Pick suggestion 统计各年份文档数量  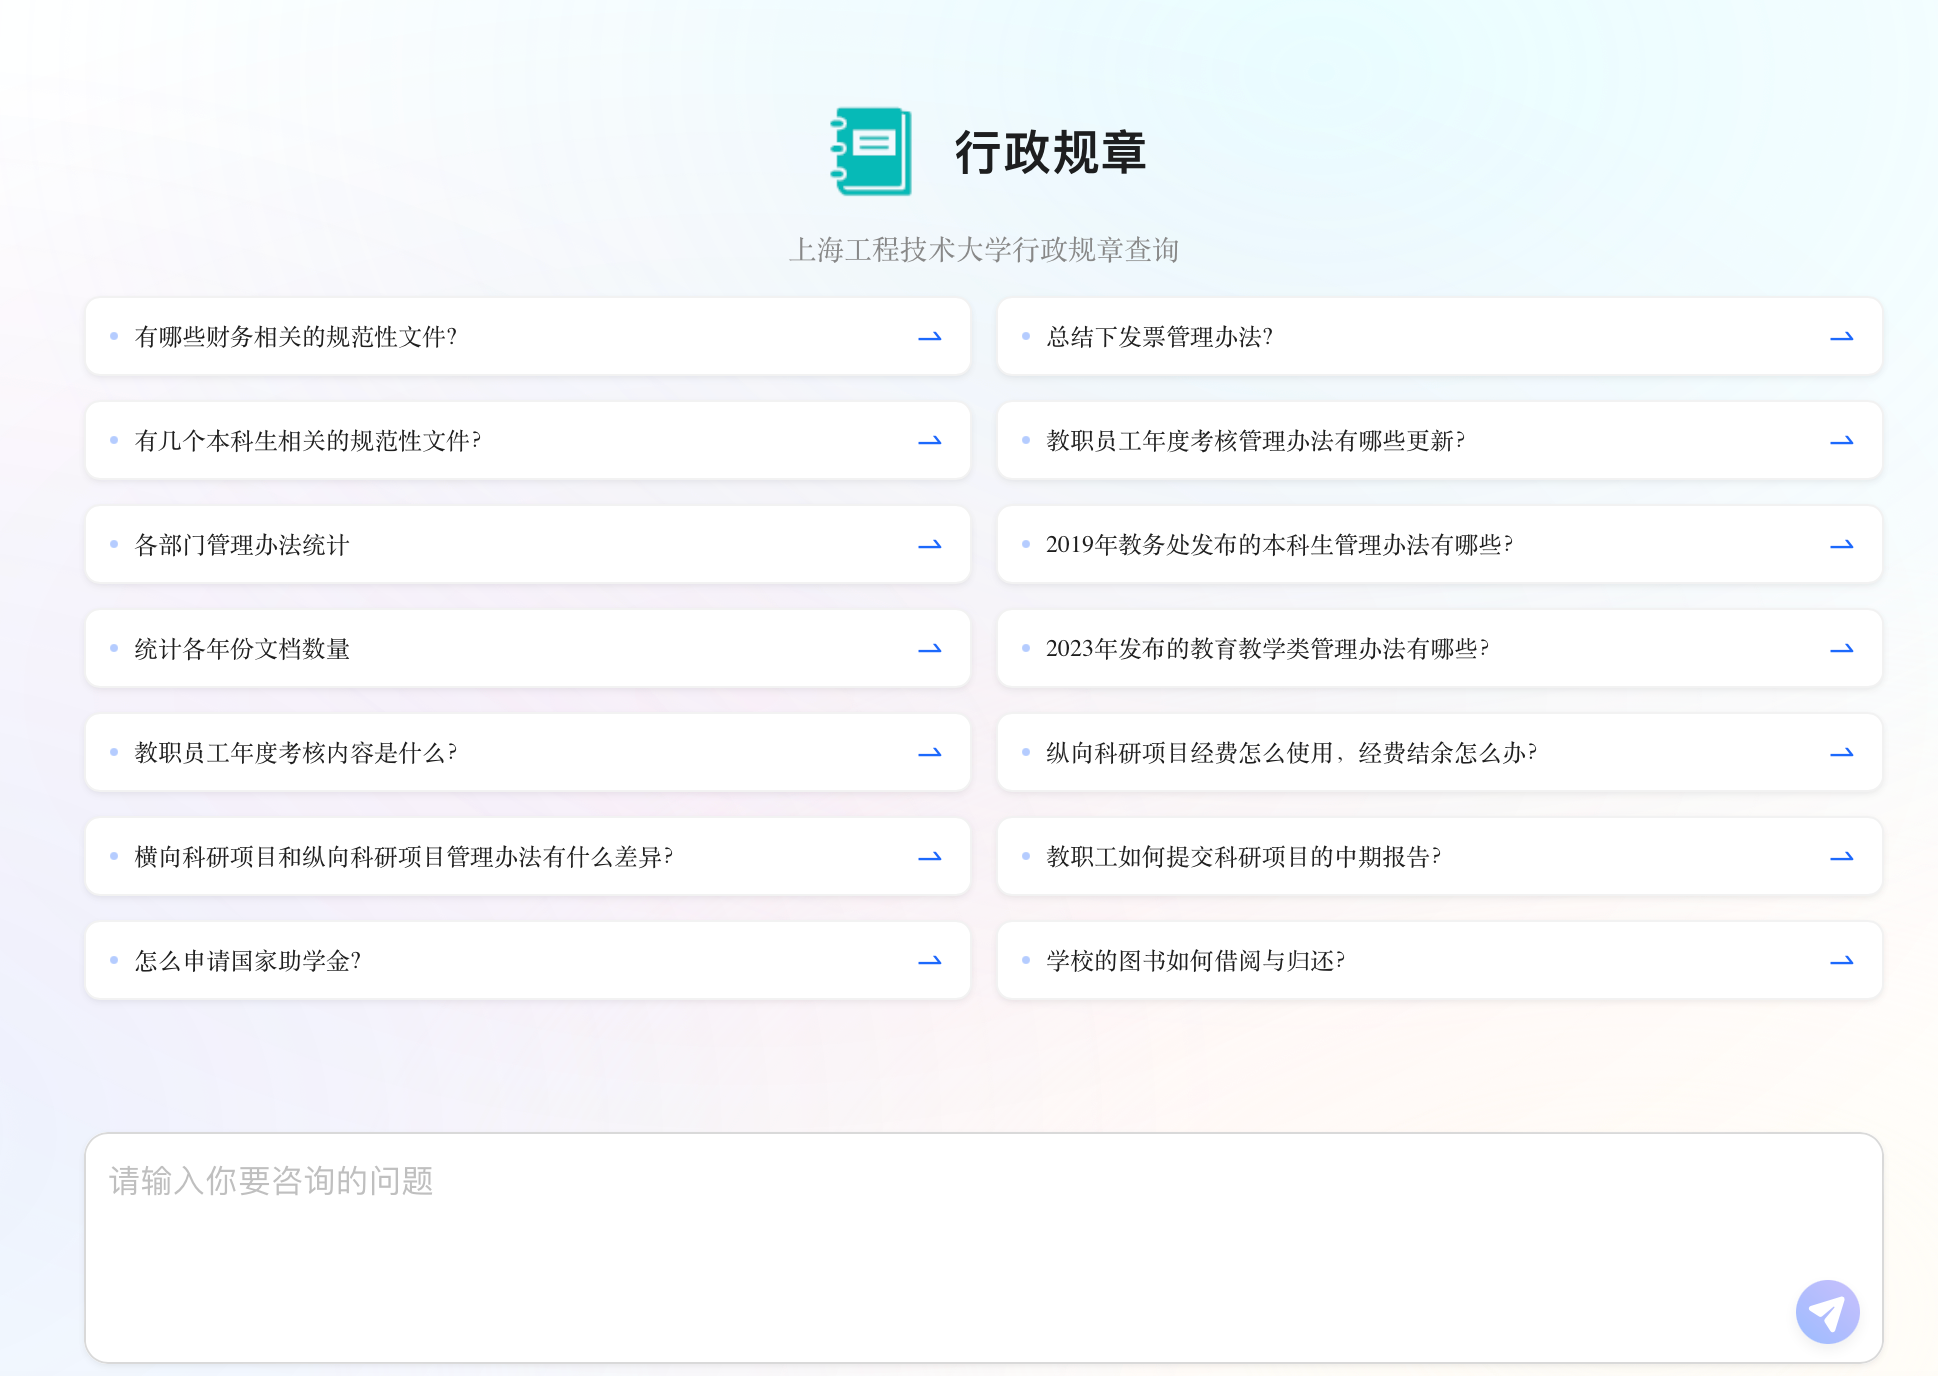[x=528, y=649]
